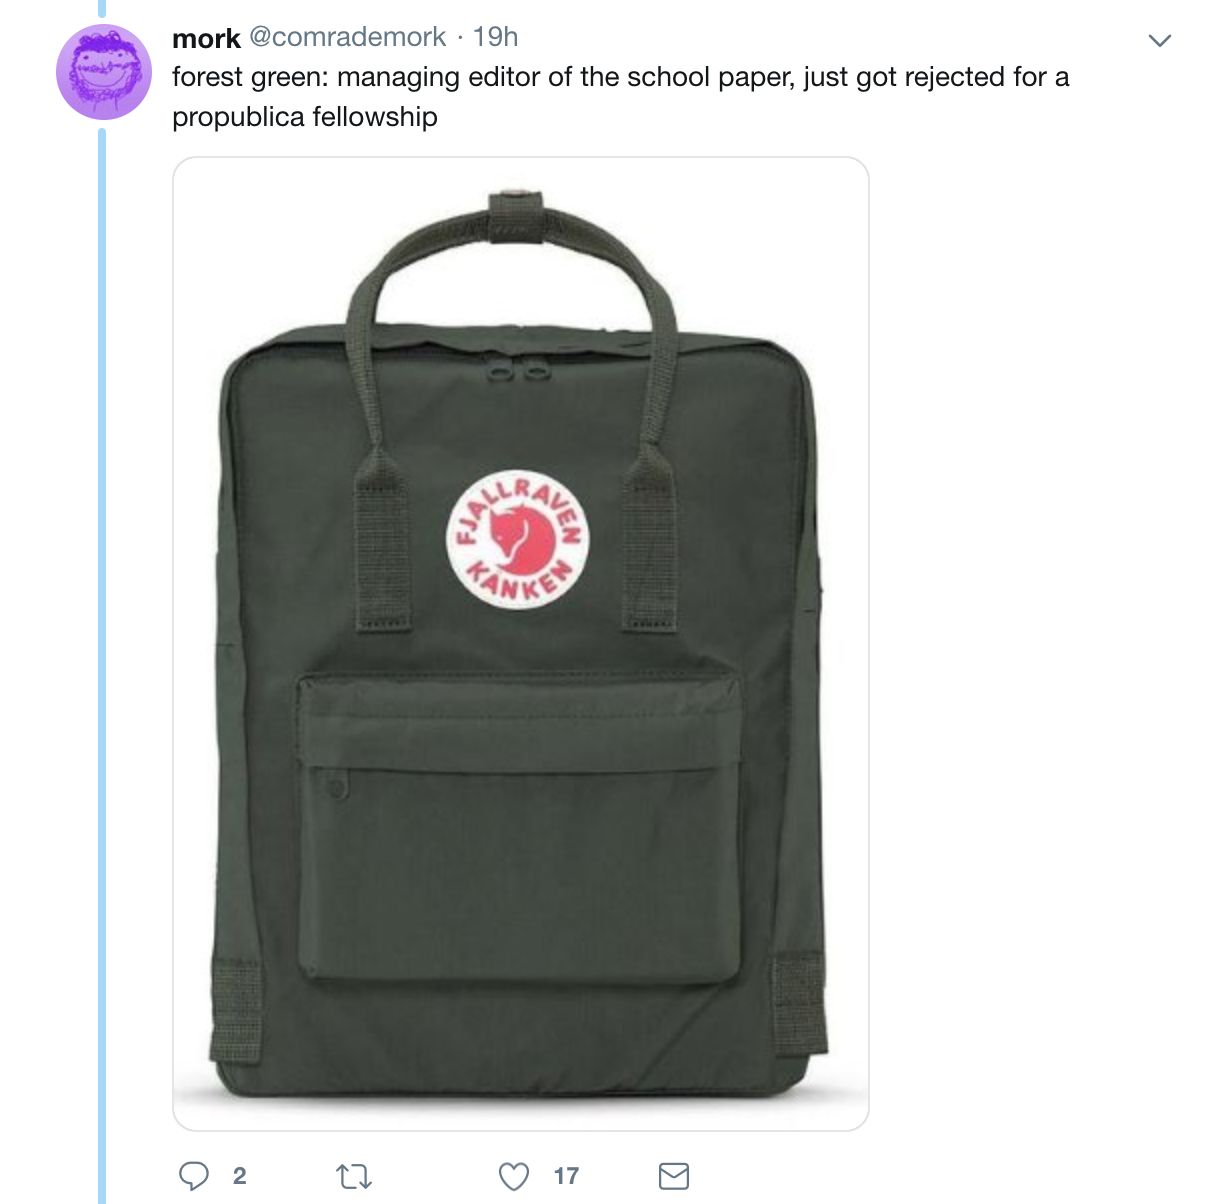The image size is (1230, 1204).
Task: Open the green backpack photo
Action: coord(521,644)
